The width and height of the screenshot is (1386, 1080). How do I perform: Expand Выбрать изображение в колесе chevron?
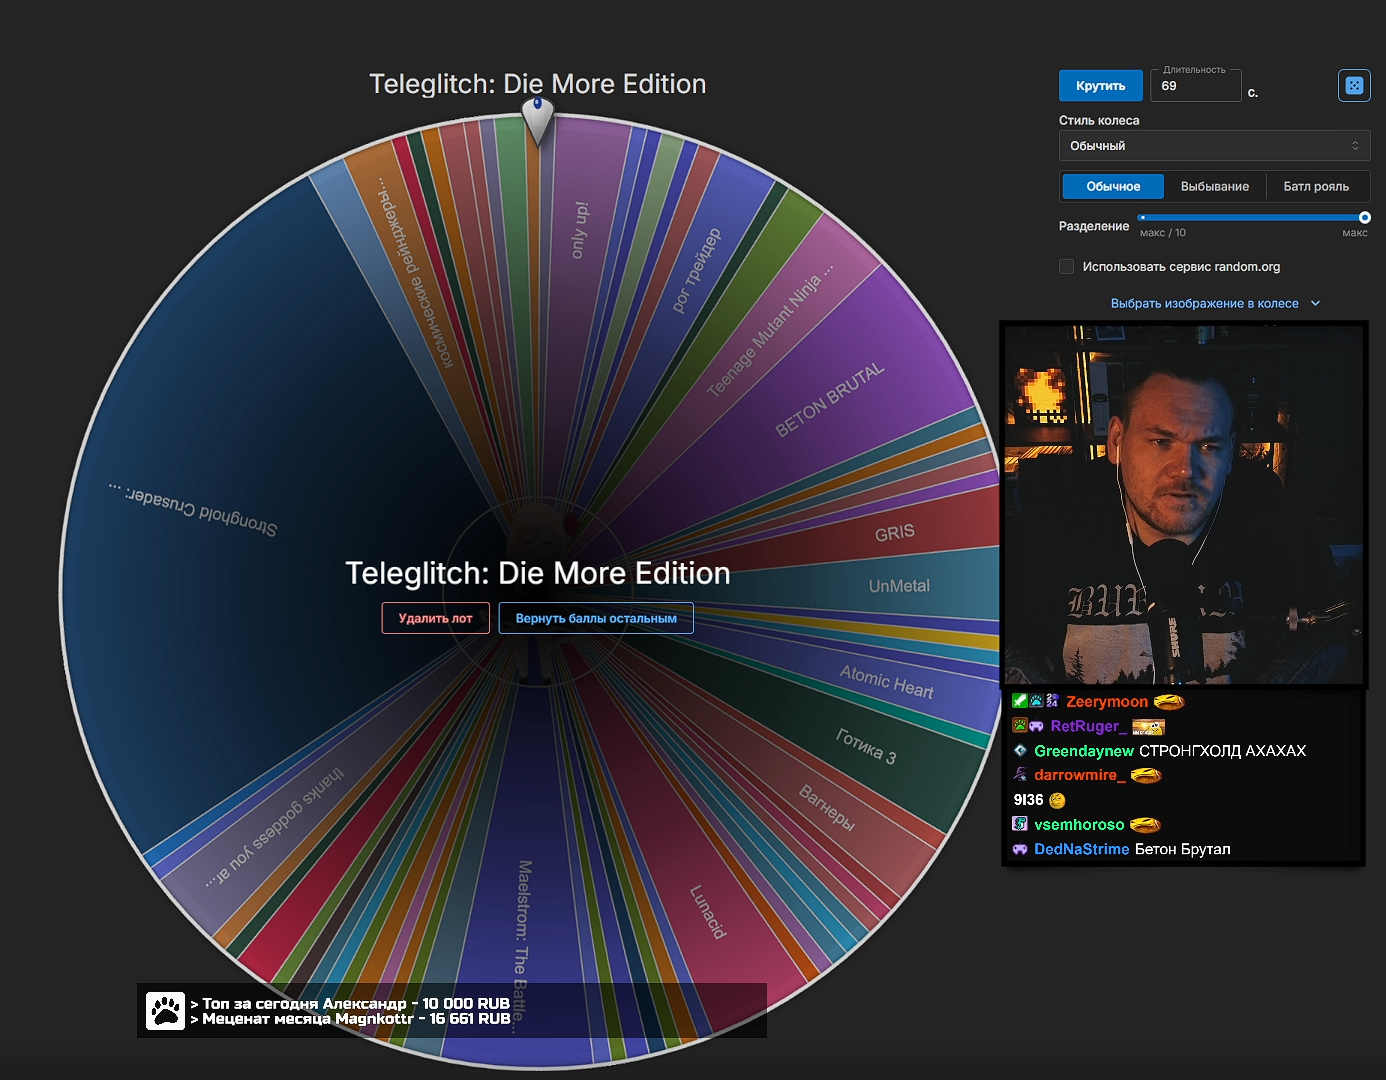[1315, 304]
